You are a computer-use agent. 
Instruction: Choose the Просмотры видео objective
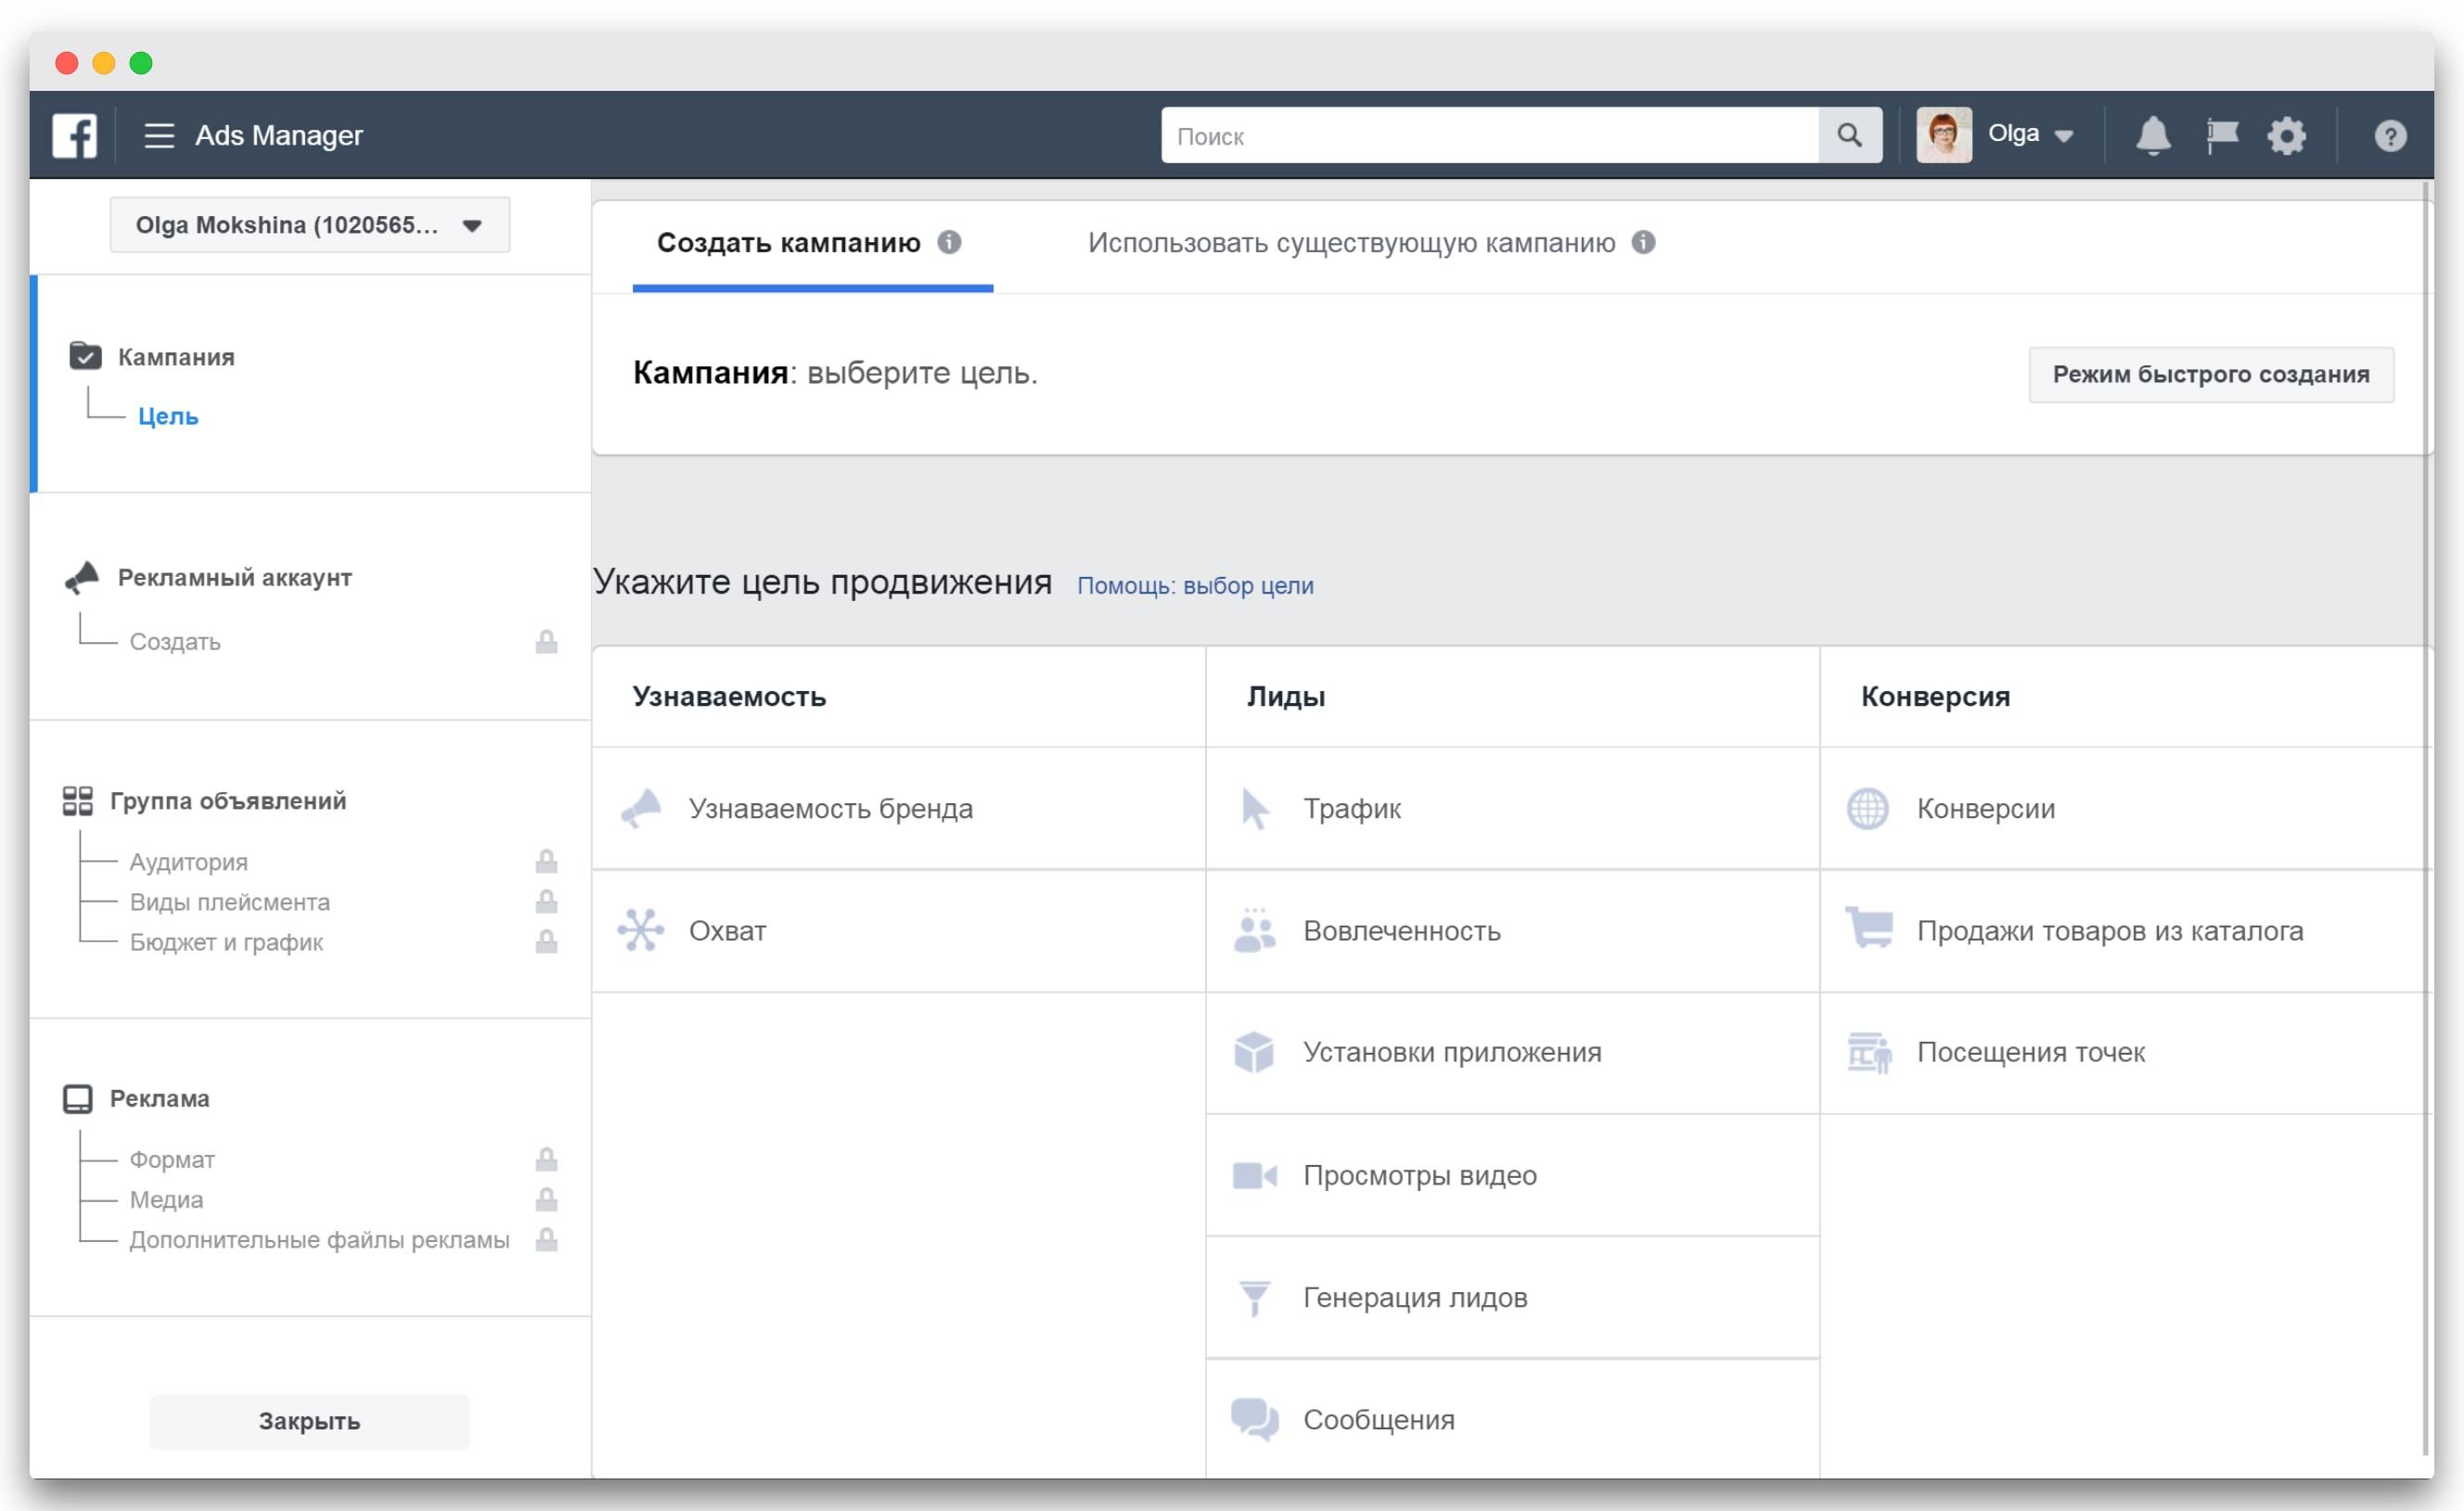pyautogui.click(x=1512, y=1175)
